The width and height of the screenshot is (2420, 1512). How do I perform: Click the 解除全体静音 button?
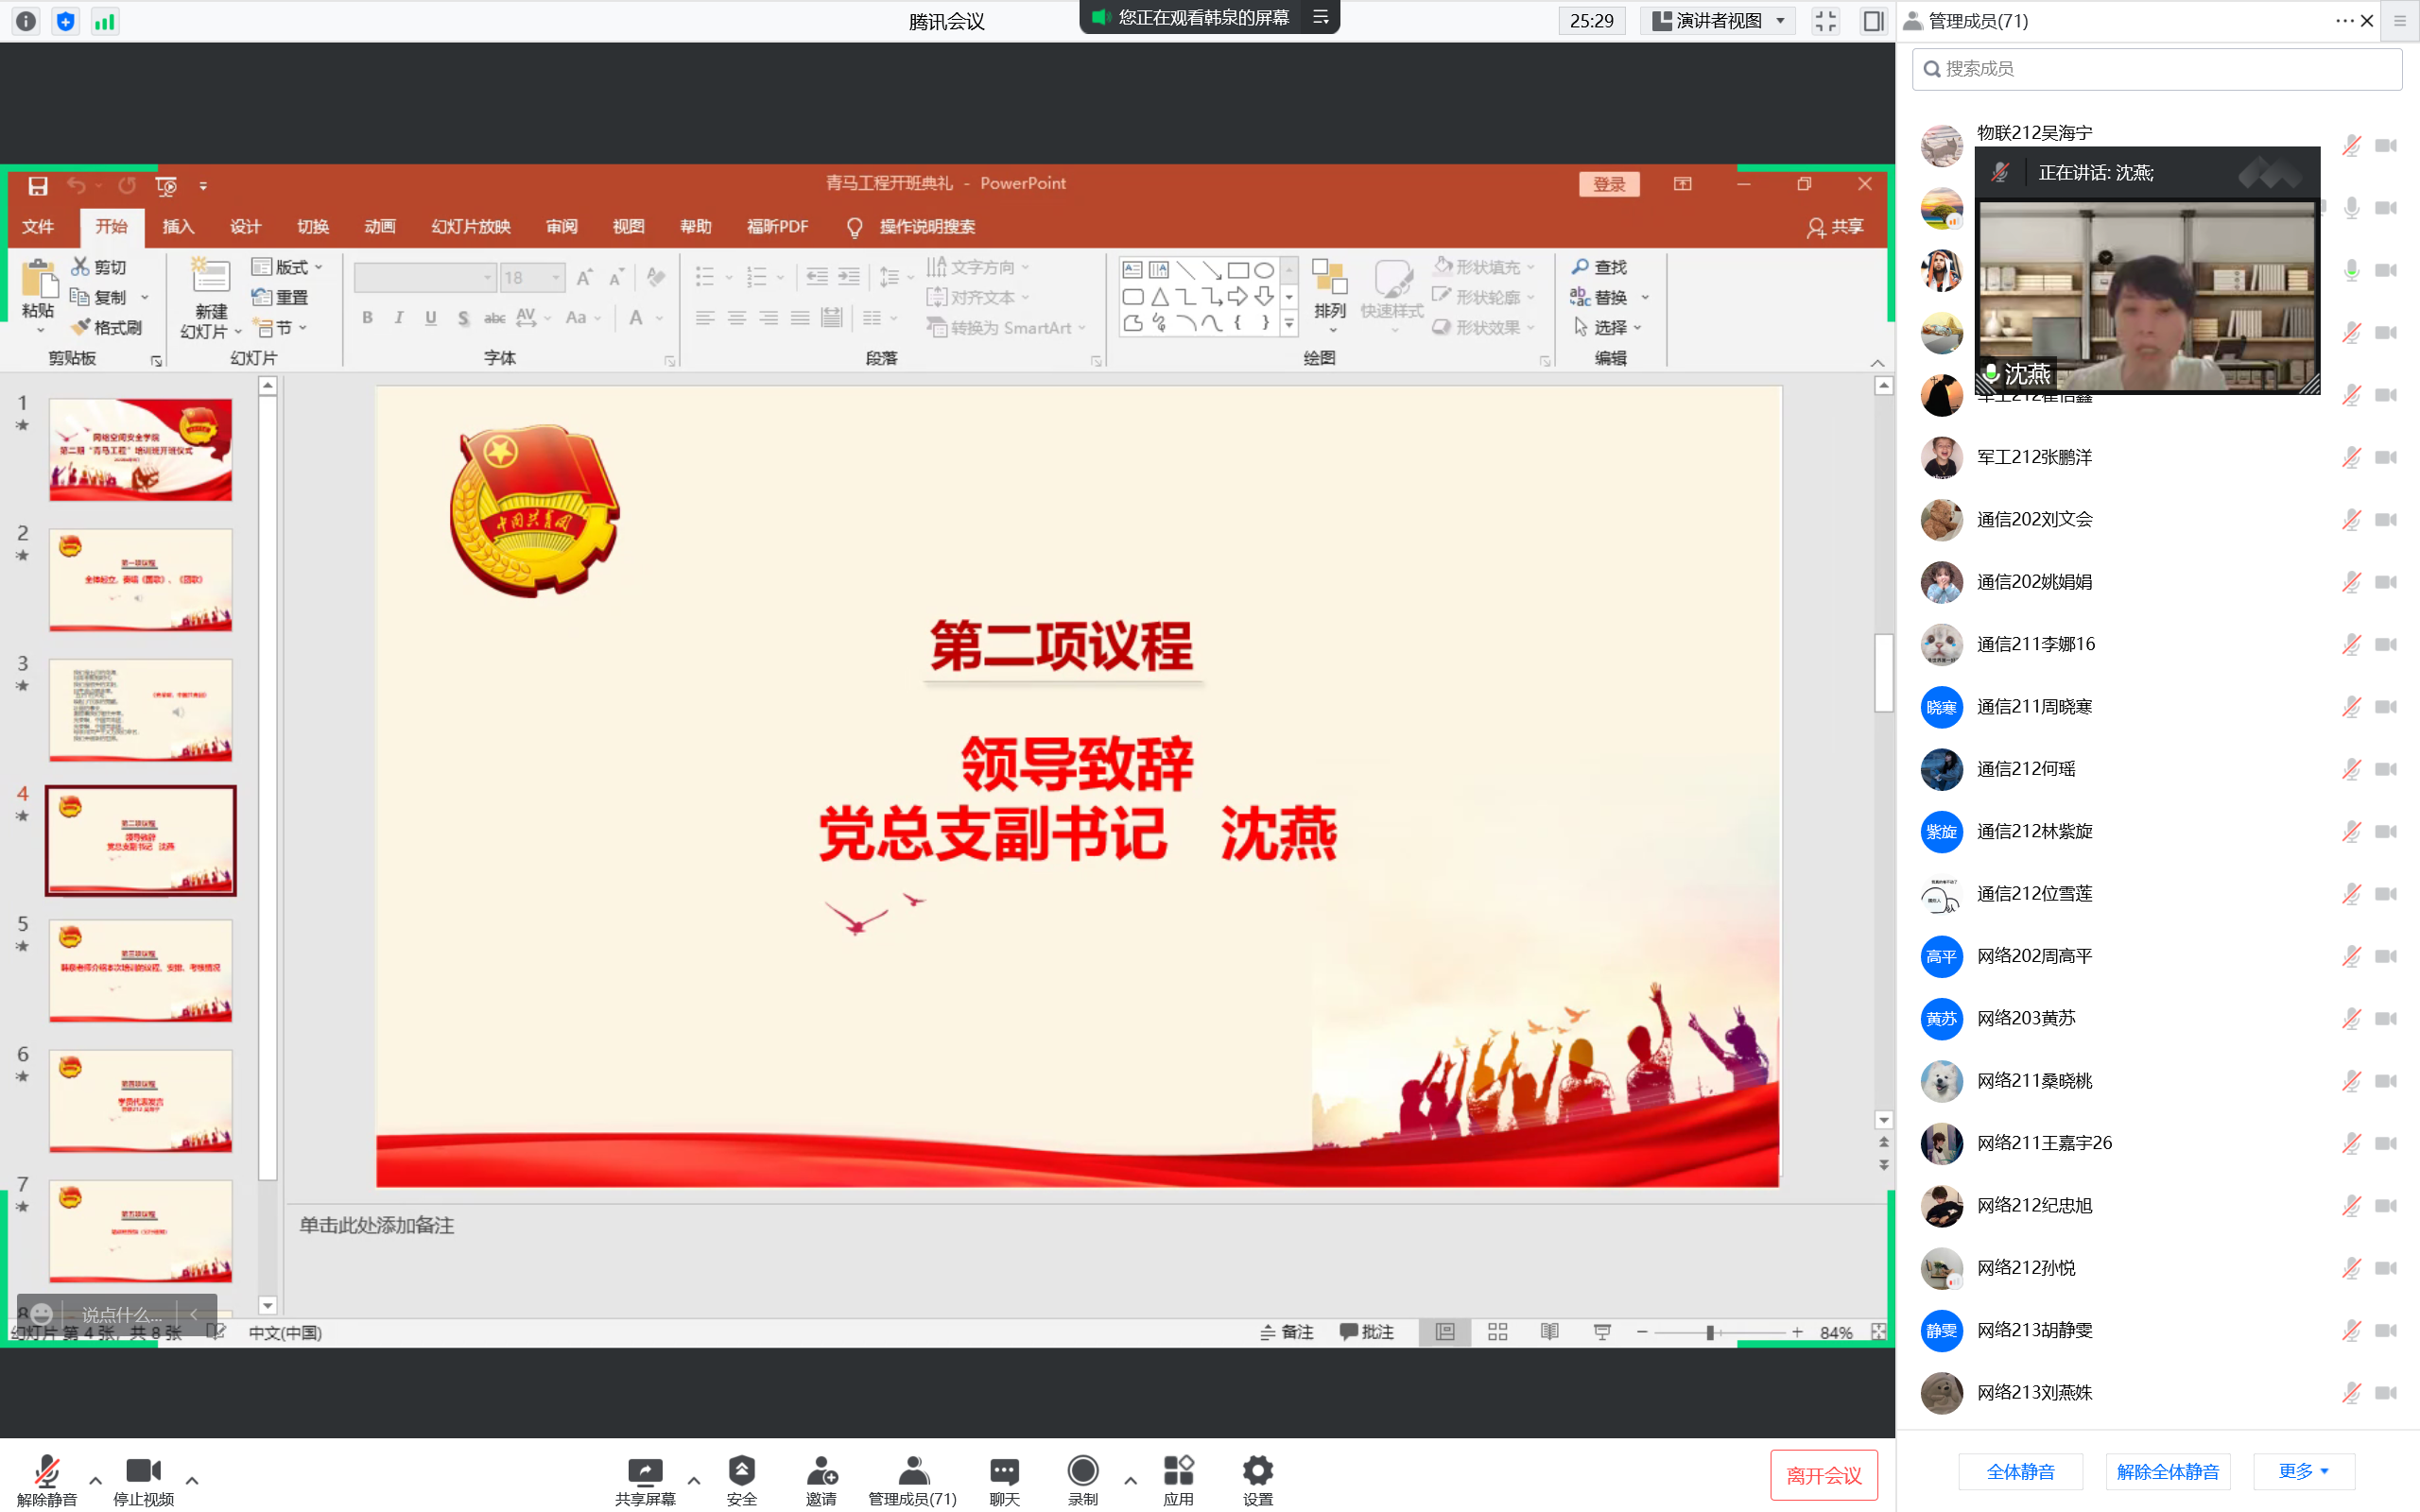2168,1471
